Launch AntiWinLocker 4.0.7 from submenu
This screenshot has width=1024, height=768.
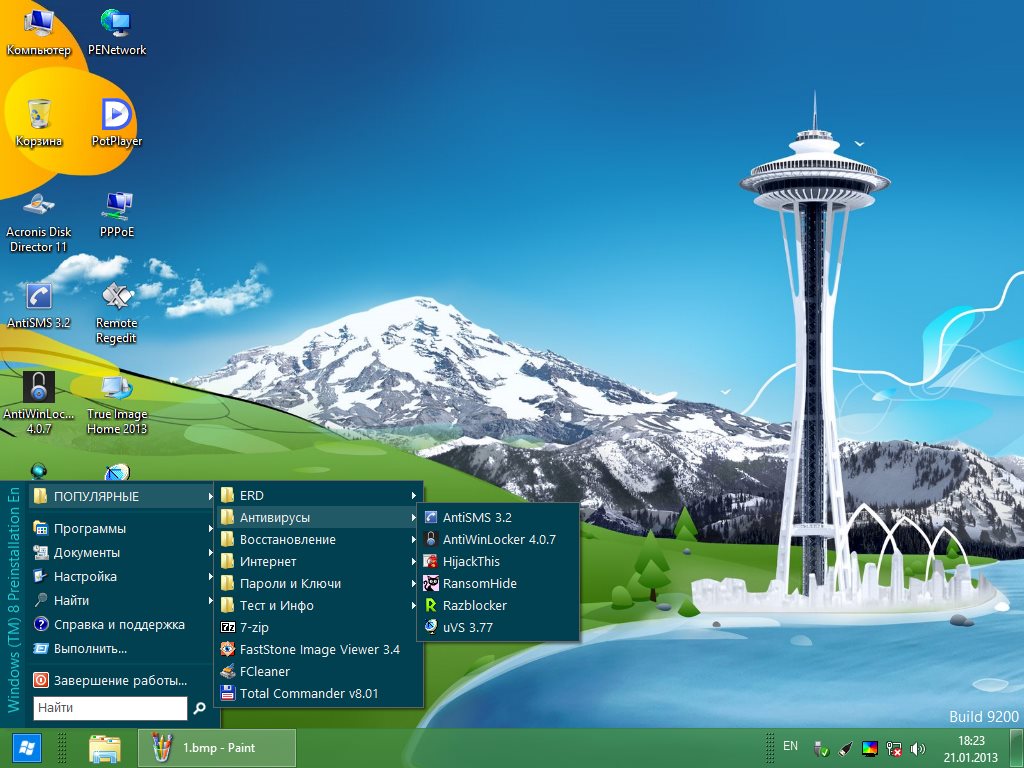point(498,539)
